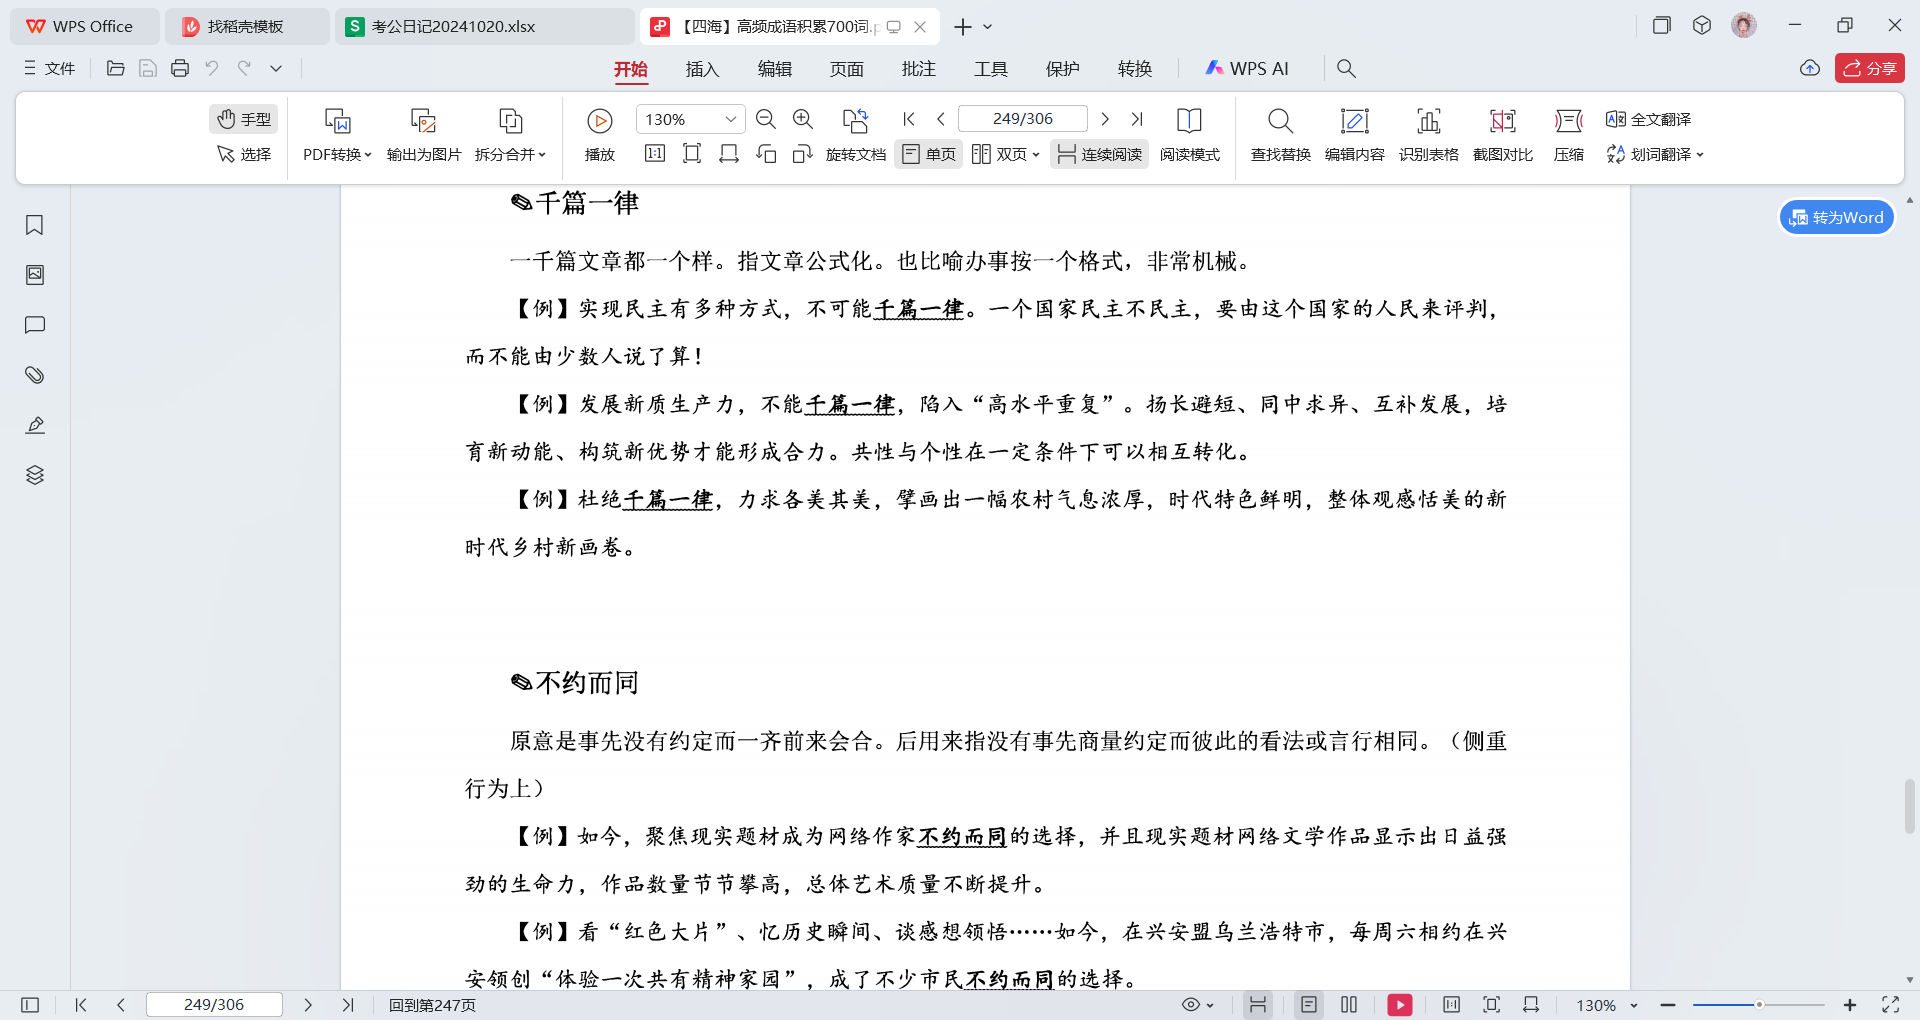
Task: Enable the 手型 hand tool
Action: 244,119
